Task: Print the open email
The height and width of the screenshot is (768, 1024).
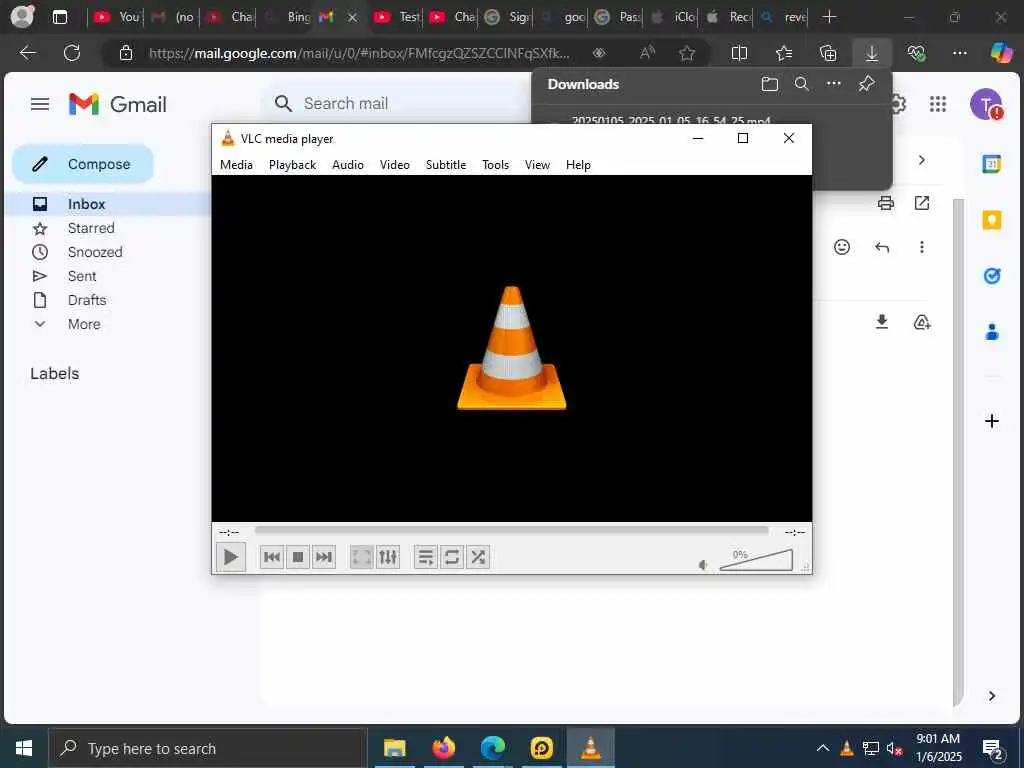Action: pos(886,203)
